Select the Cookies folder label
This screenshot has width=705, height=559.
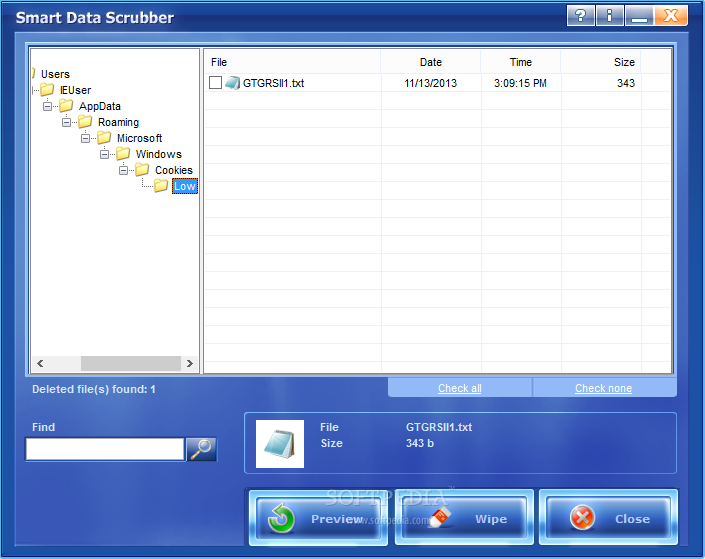174,170
